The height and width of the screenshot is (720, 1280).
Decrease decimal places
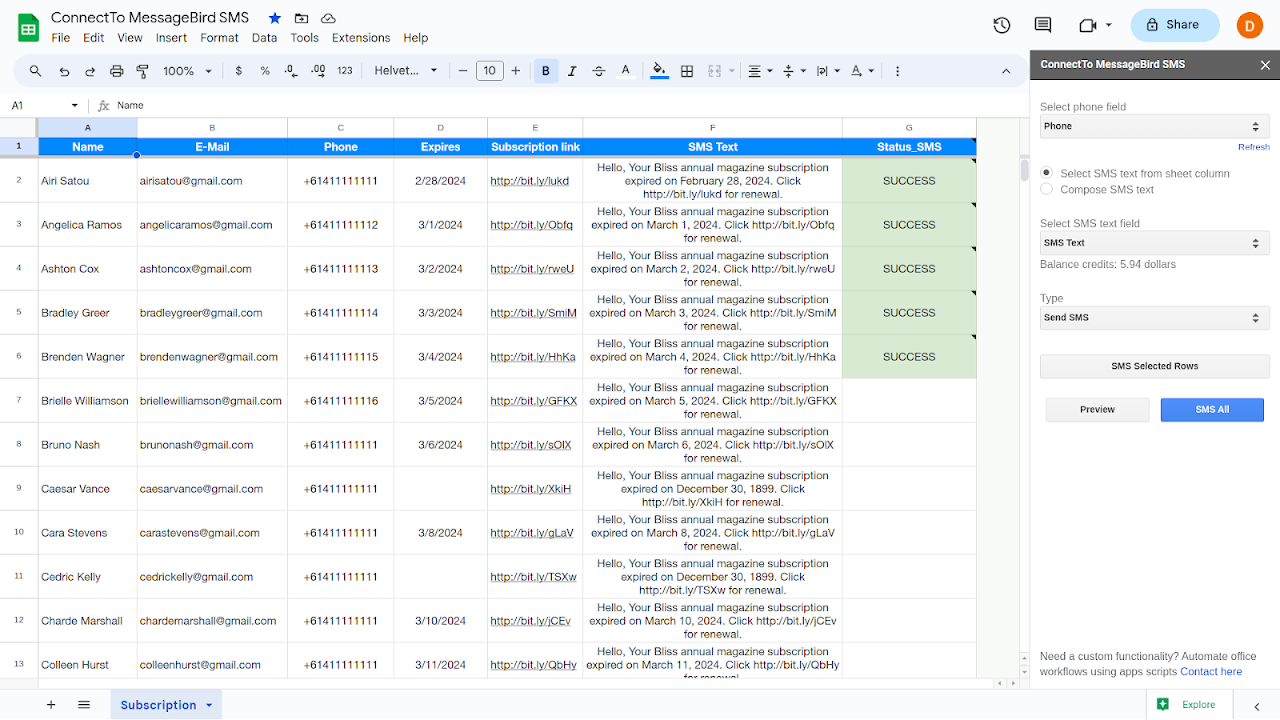click(291, 71)
